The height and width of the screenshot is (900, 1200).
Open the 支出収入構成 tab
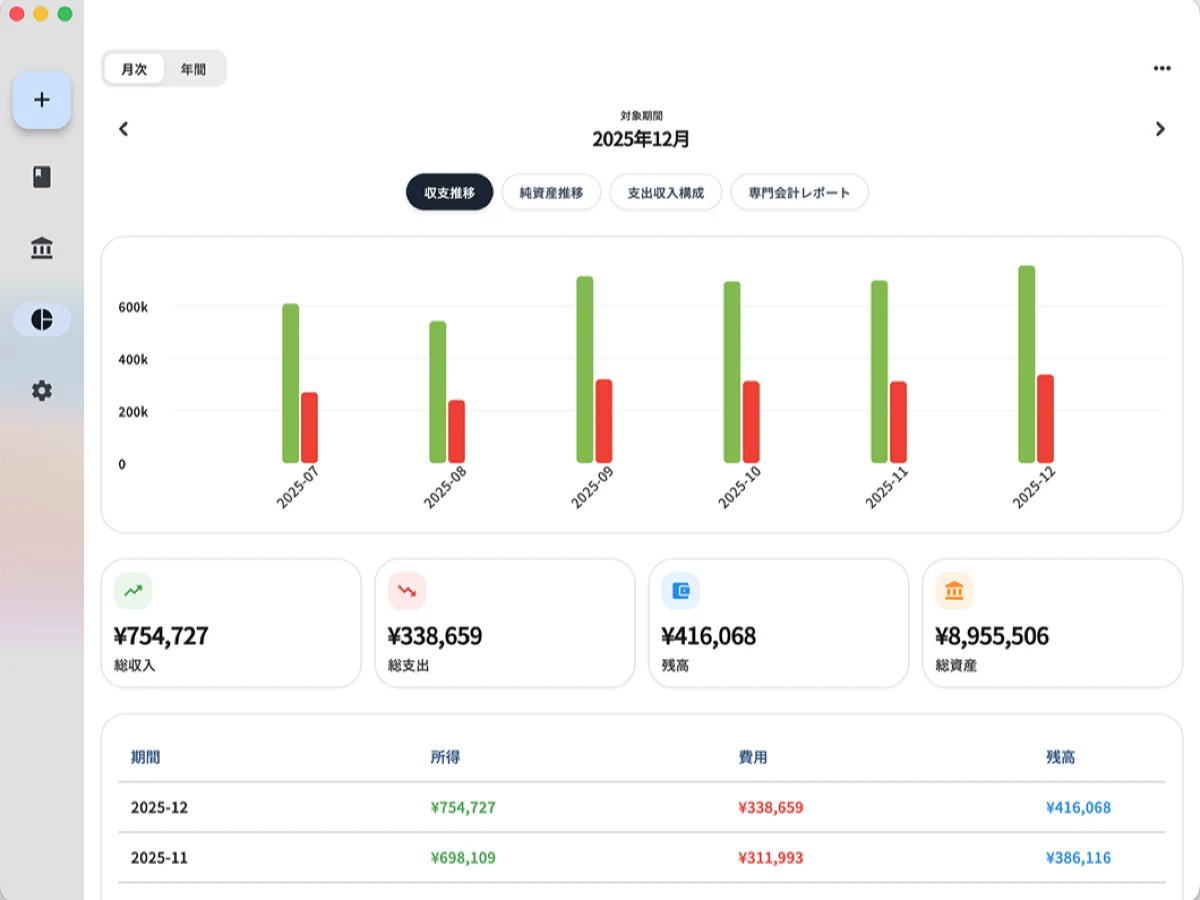click(665, 192)
